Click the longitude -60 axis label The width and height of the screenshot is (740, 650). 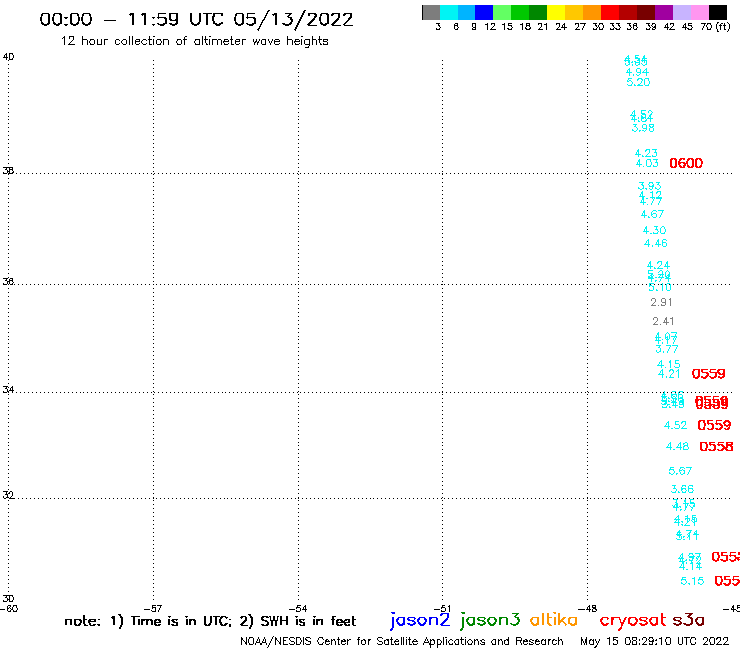click(x=9, y=609)
